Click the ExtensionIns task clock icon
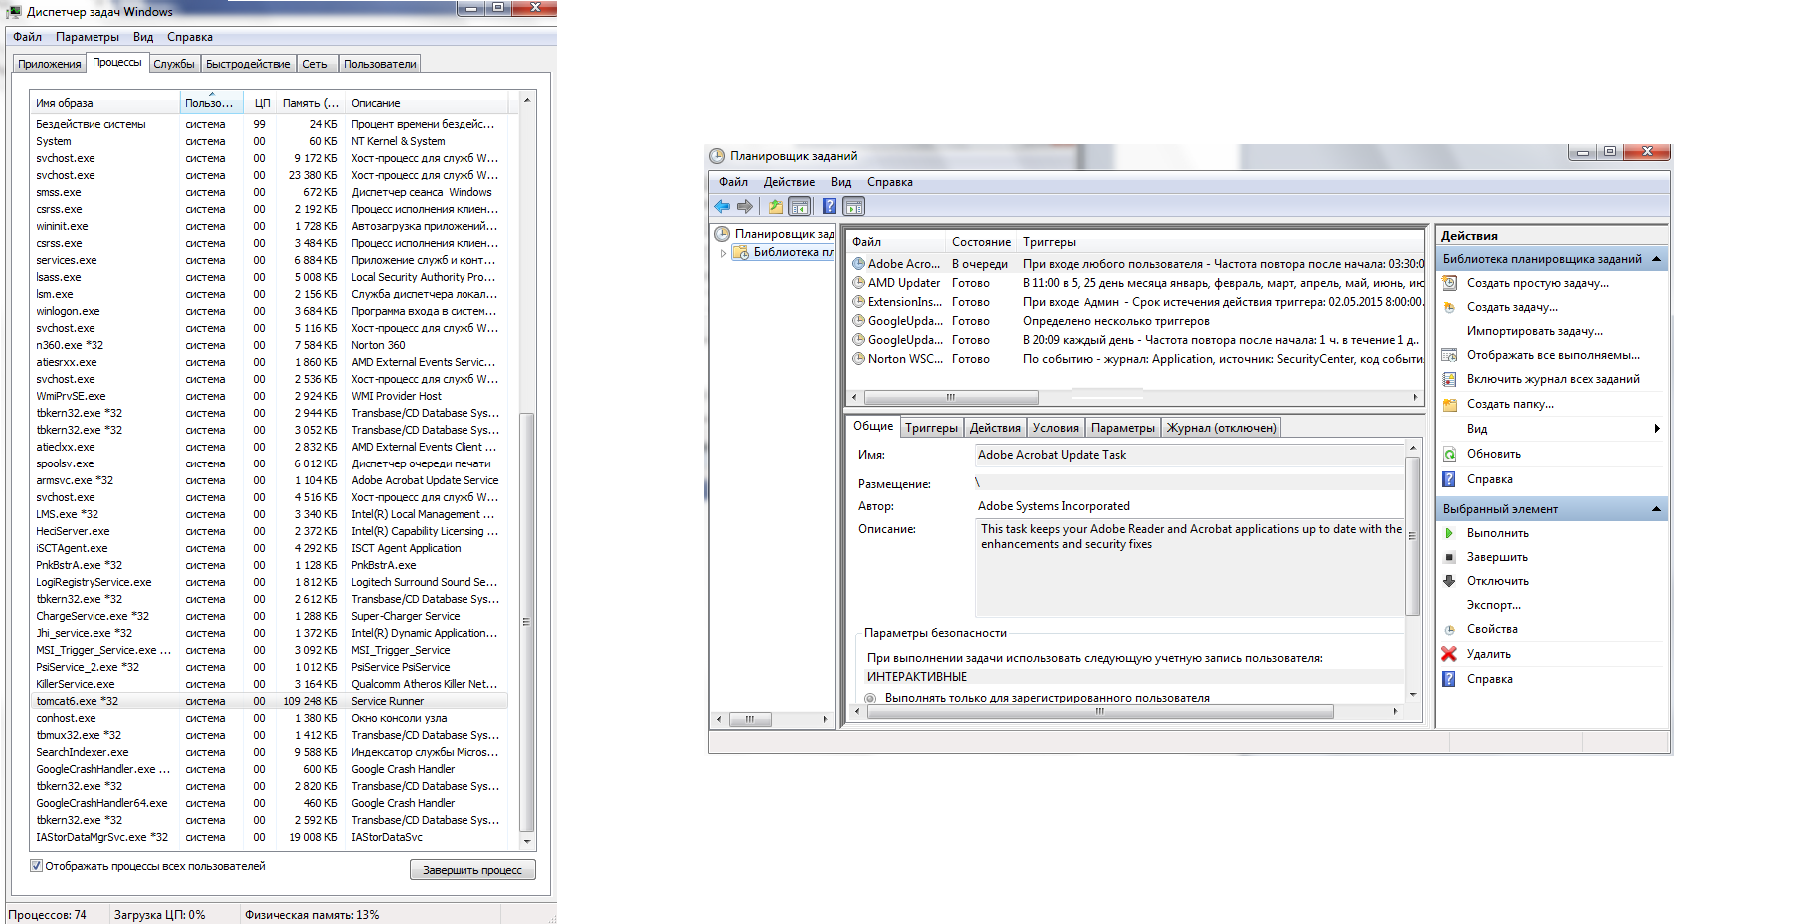Viewport: 1794px width, 924px height. pos(858,302)
